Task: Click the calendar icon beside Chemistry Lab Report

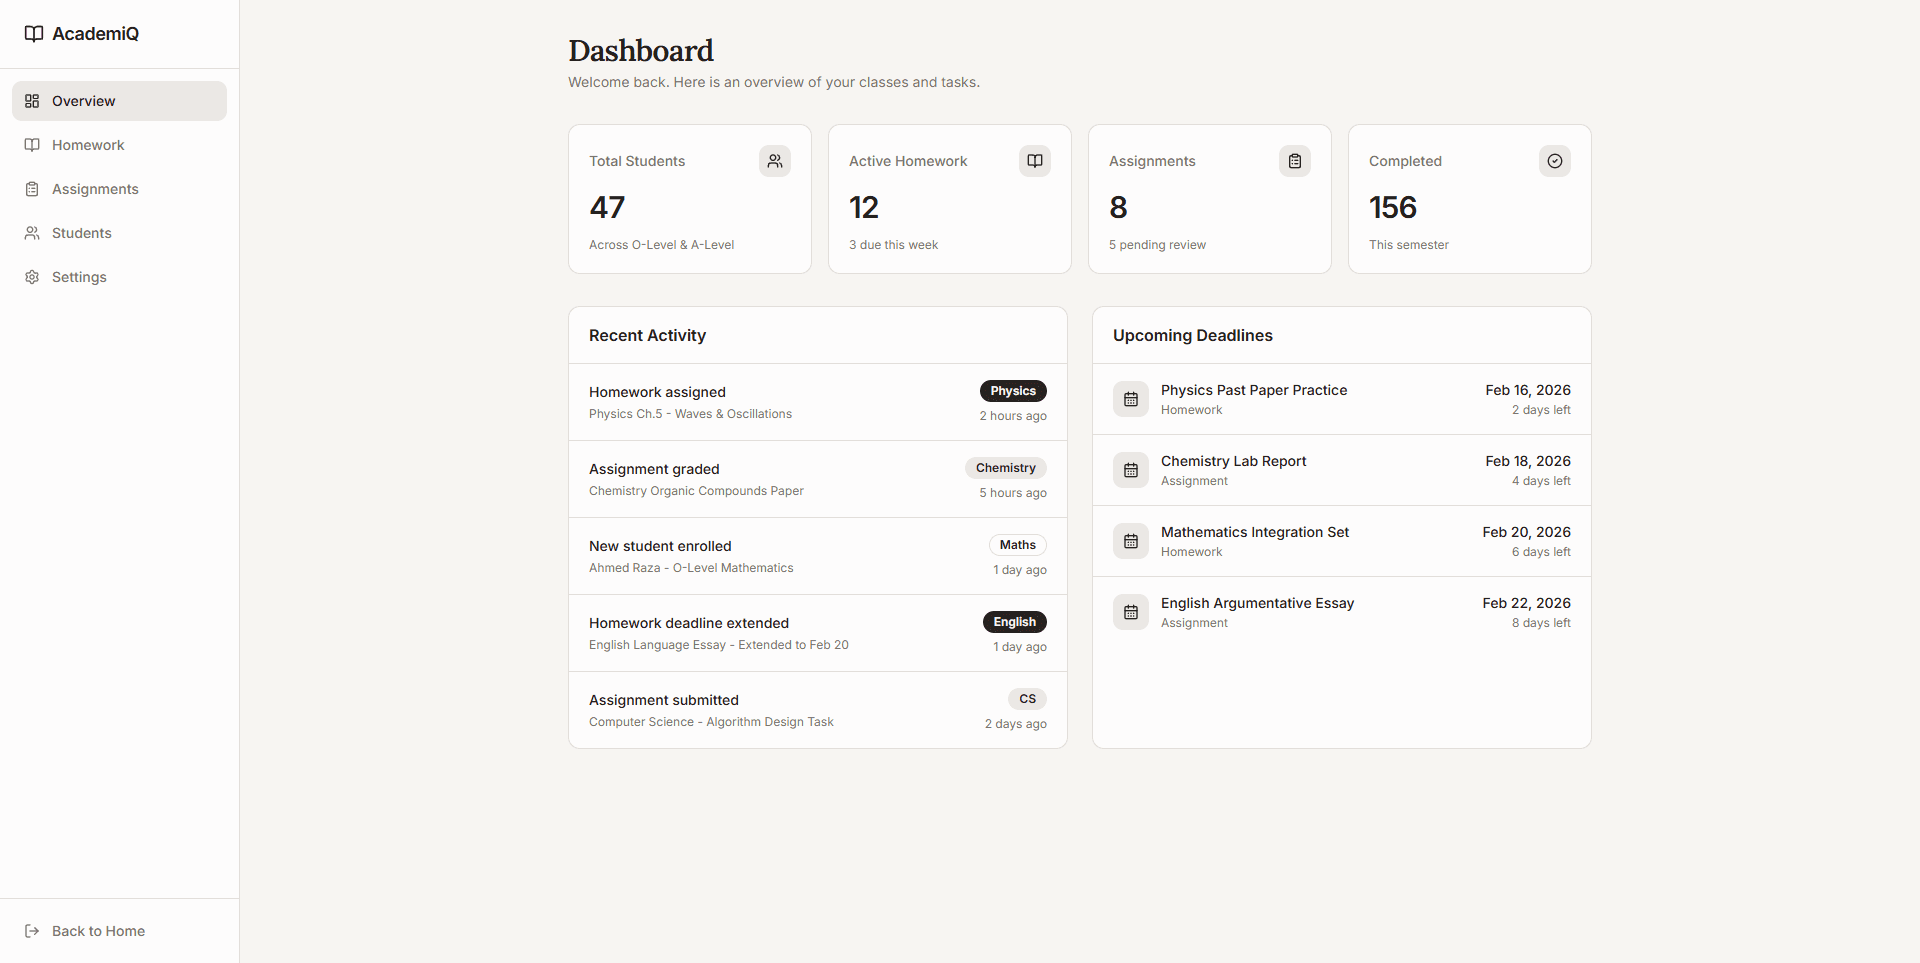Action: [x=1130, y=470]
